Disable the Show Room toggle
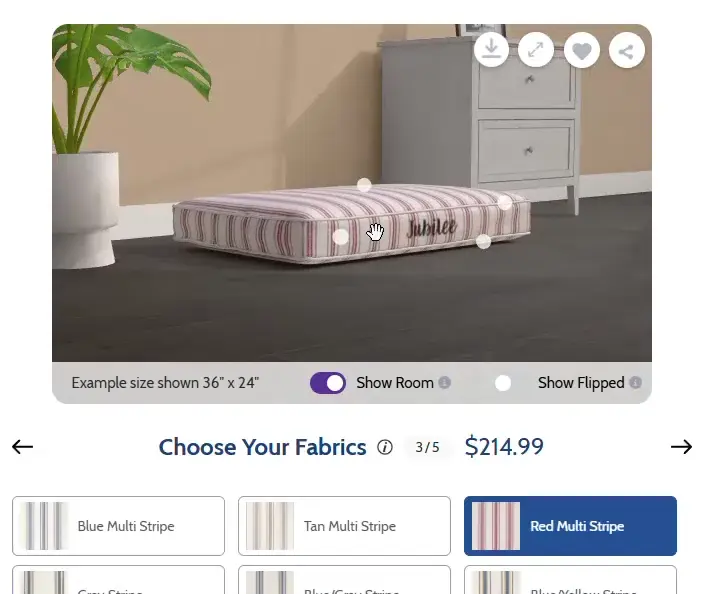 (328, 383)
